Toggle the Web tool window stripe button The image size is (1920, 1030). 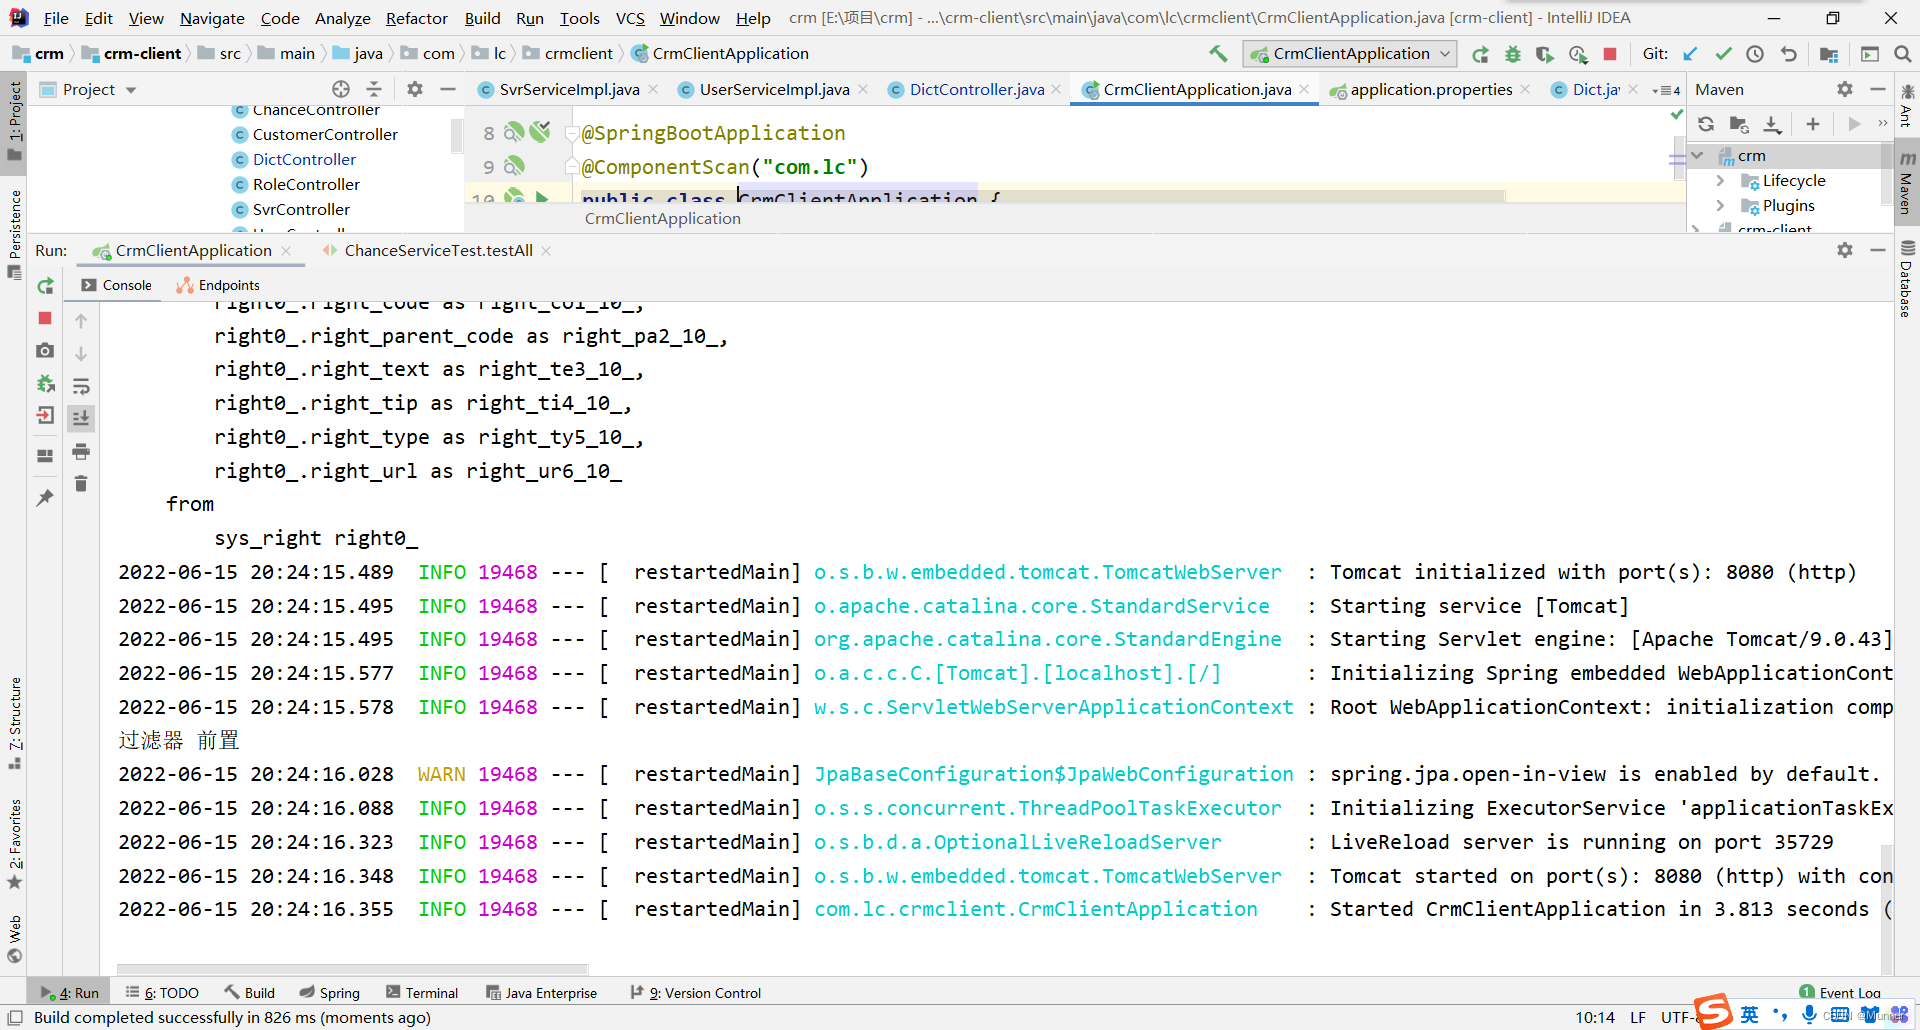pos(14,938)
